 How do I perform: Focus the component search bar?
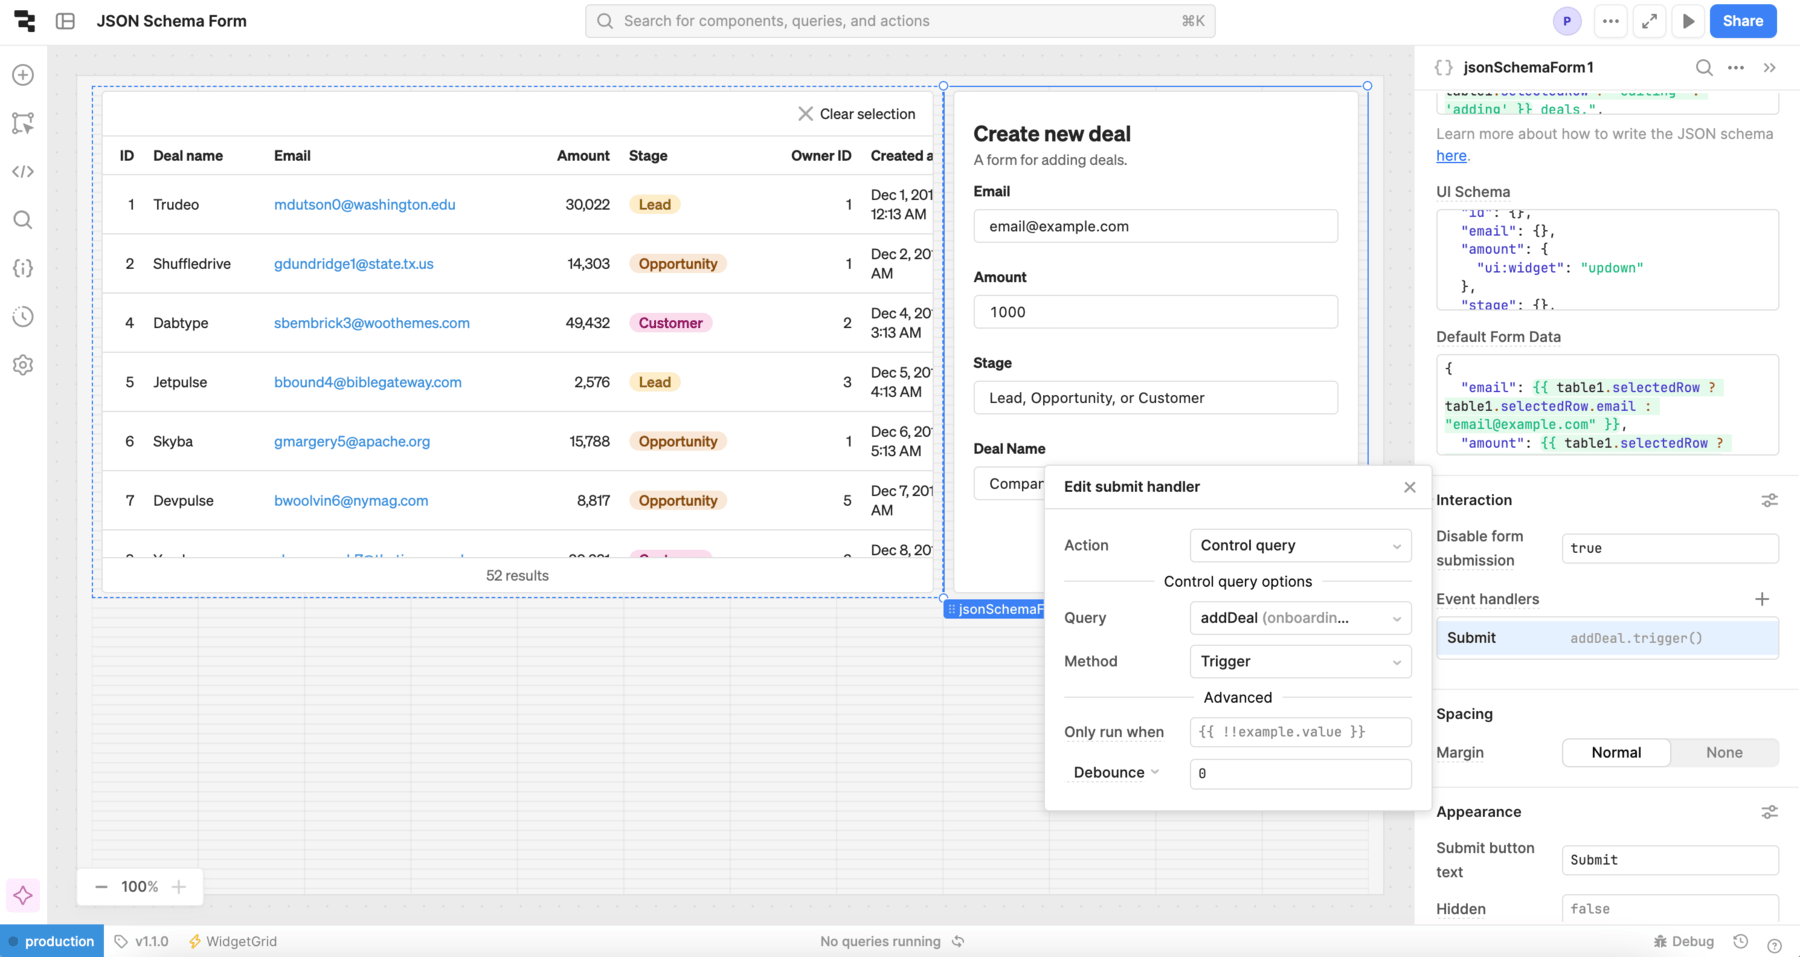coord(900,21)
